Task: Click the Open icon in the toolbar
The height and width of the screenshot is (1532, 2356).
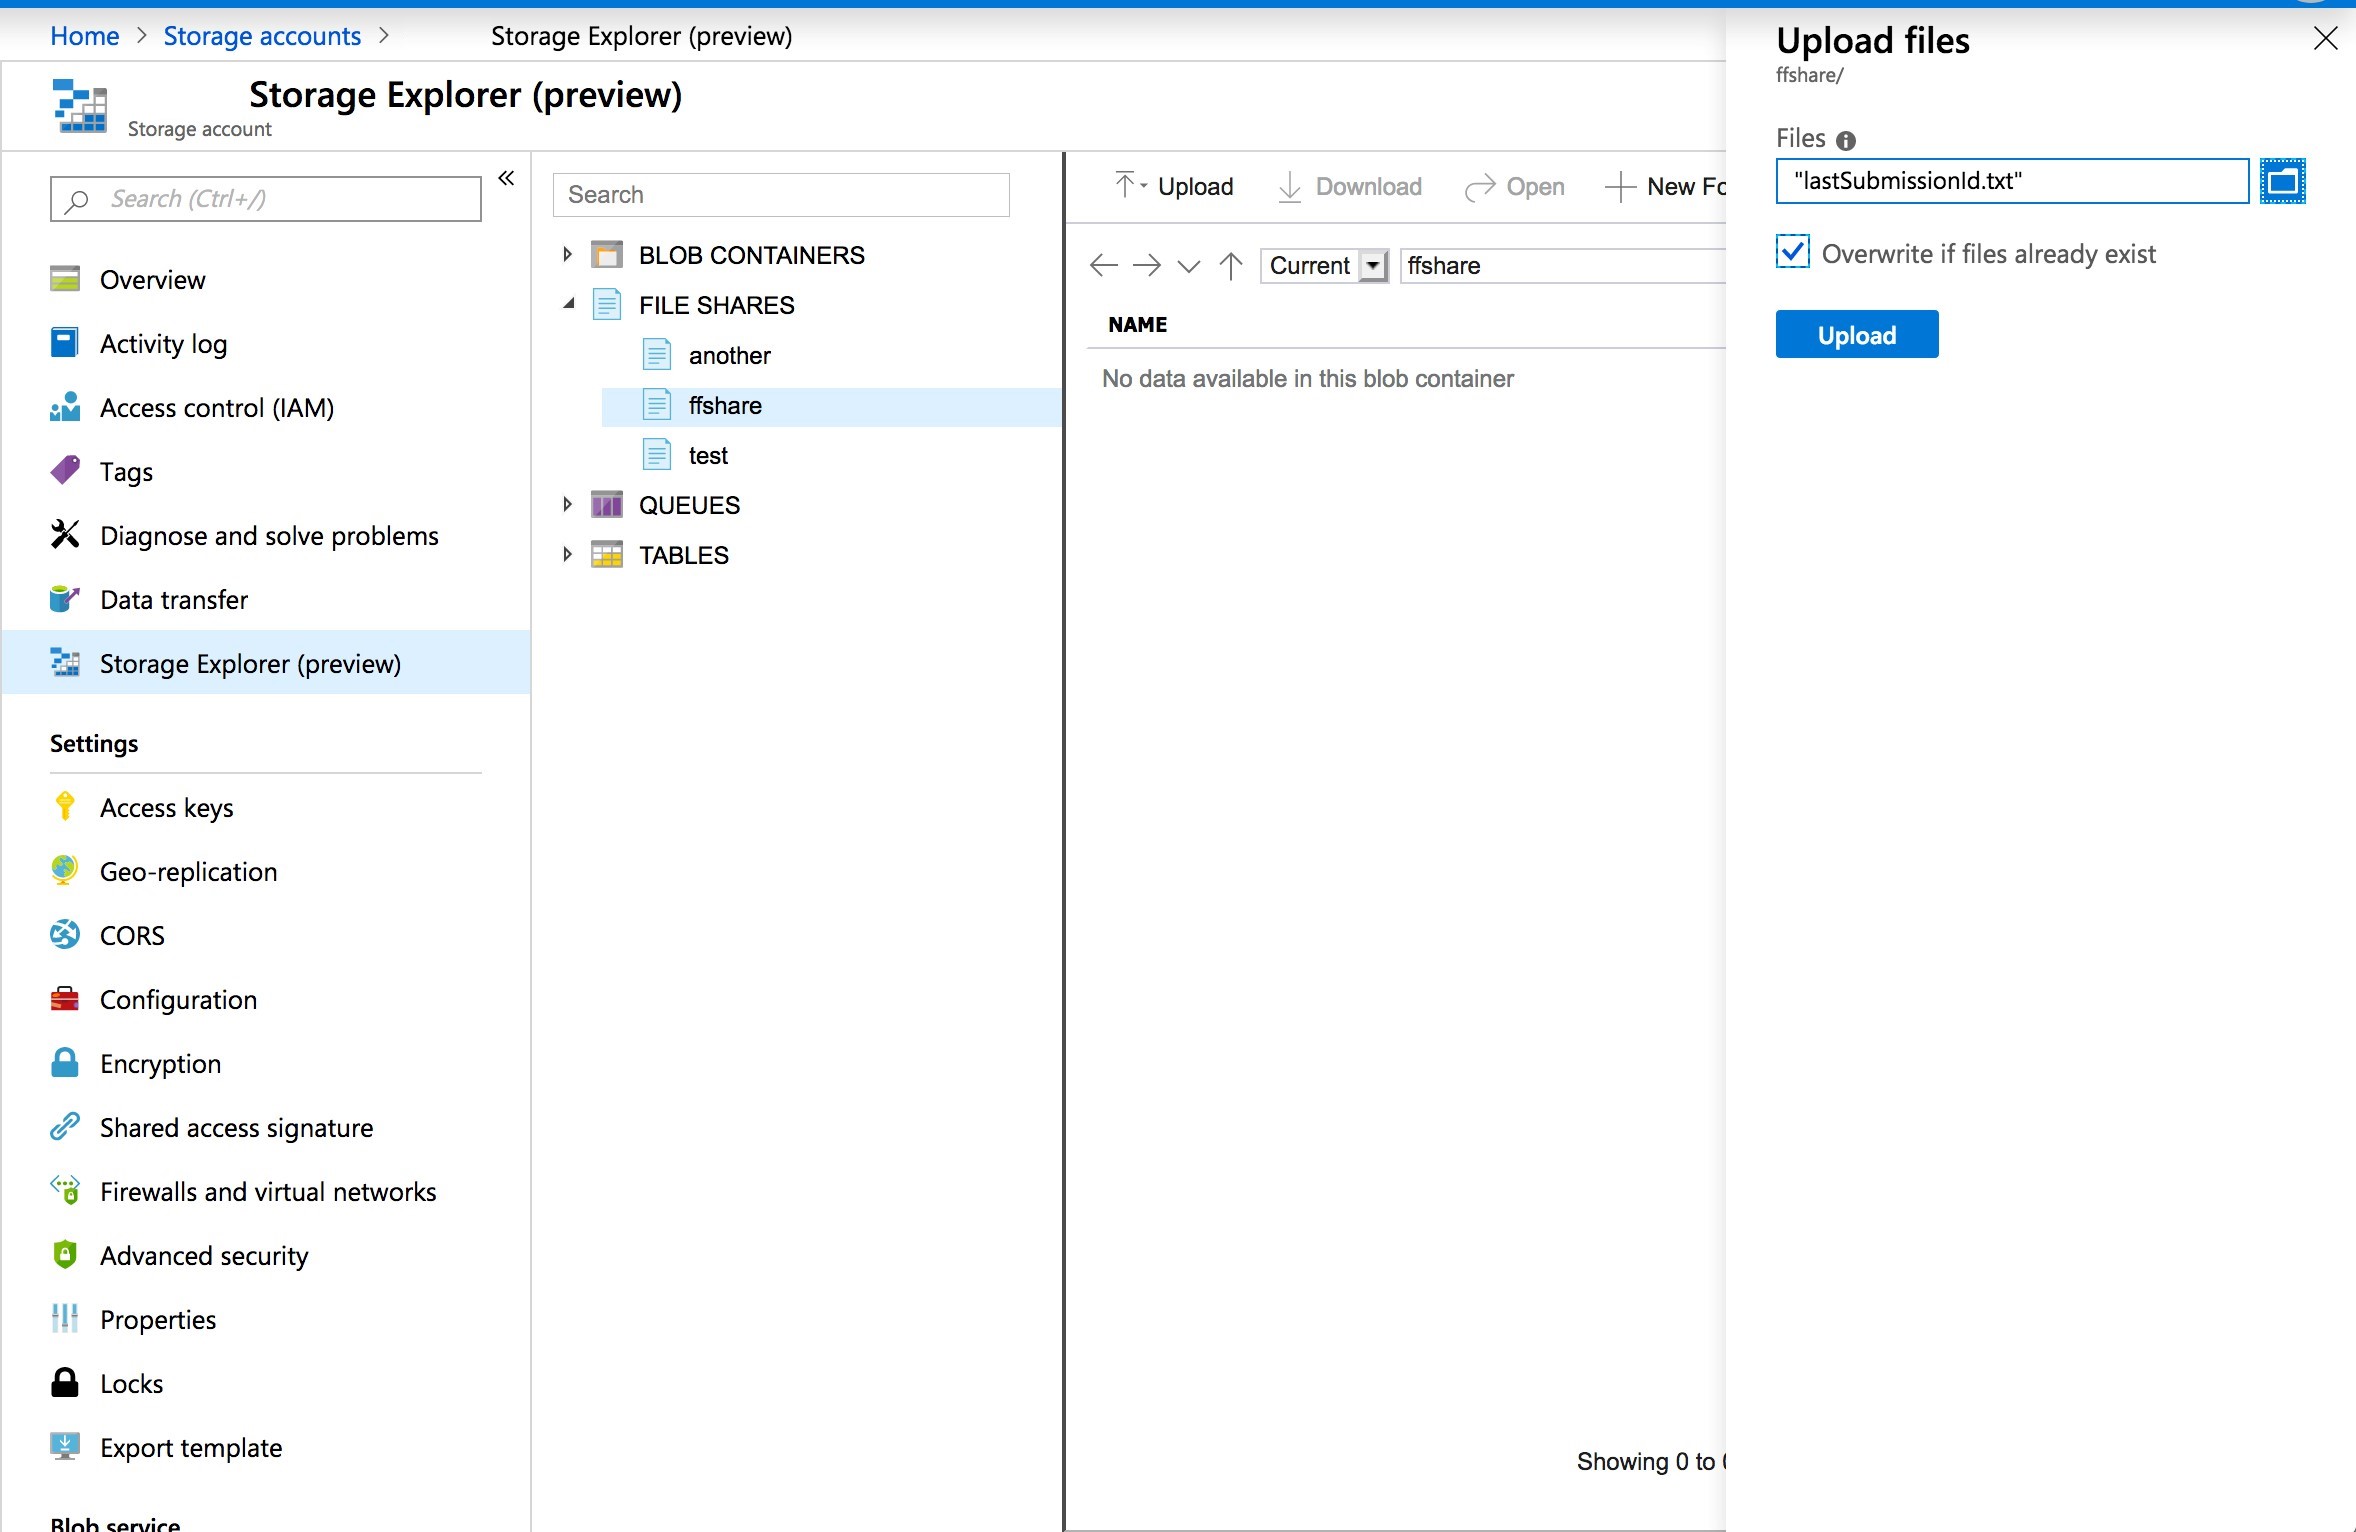Action: pos(1479,188)
